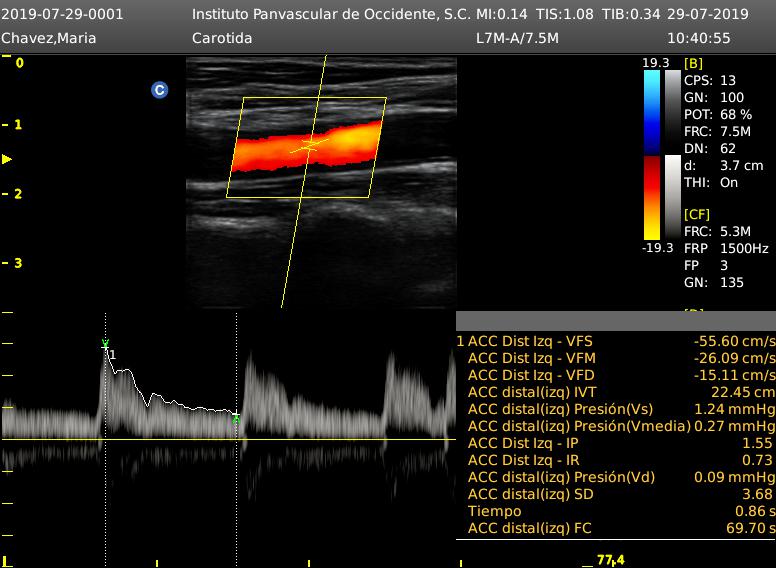The height and width of the screenshot is (568, 776).
Task: Click the blue circular C marker icon
Action: coord(159,90)
